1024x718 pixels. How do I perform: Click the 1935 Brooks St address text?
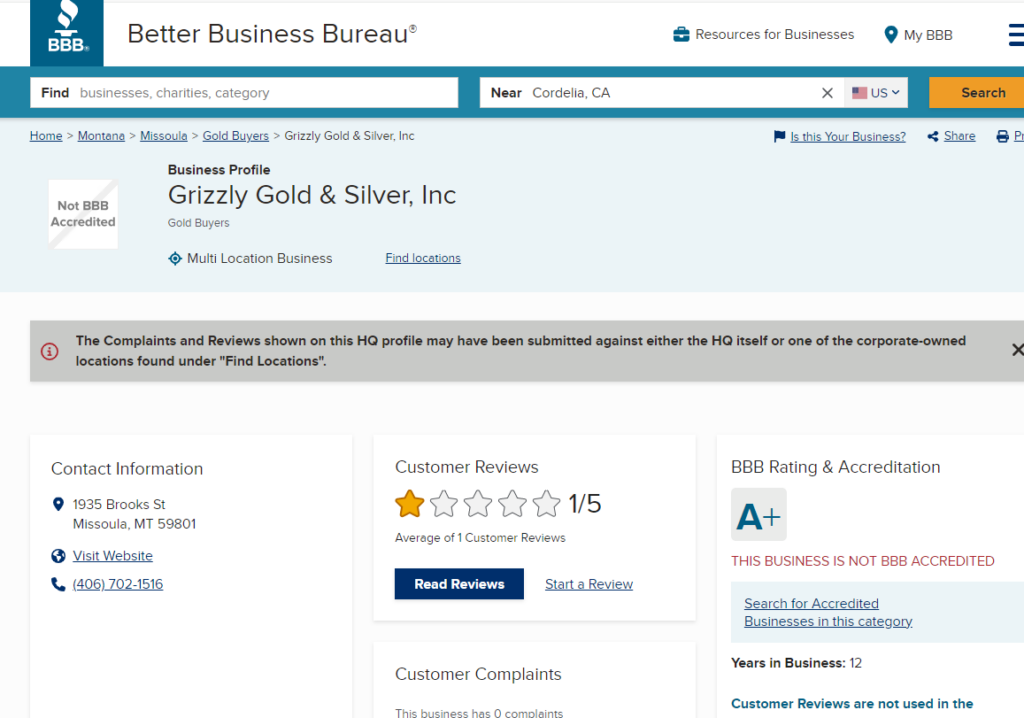[119, 504]
